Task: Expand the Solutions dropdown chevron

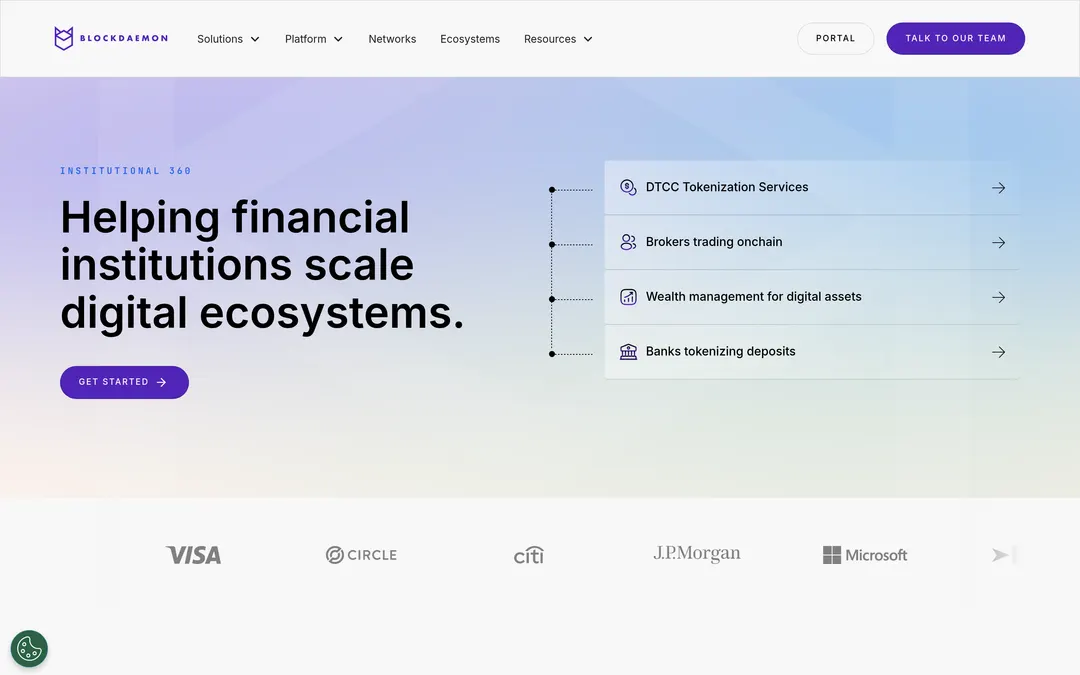Action: 255,39
